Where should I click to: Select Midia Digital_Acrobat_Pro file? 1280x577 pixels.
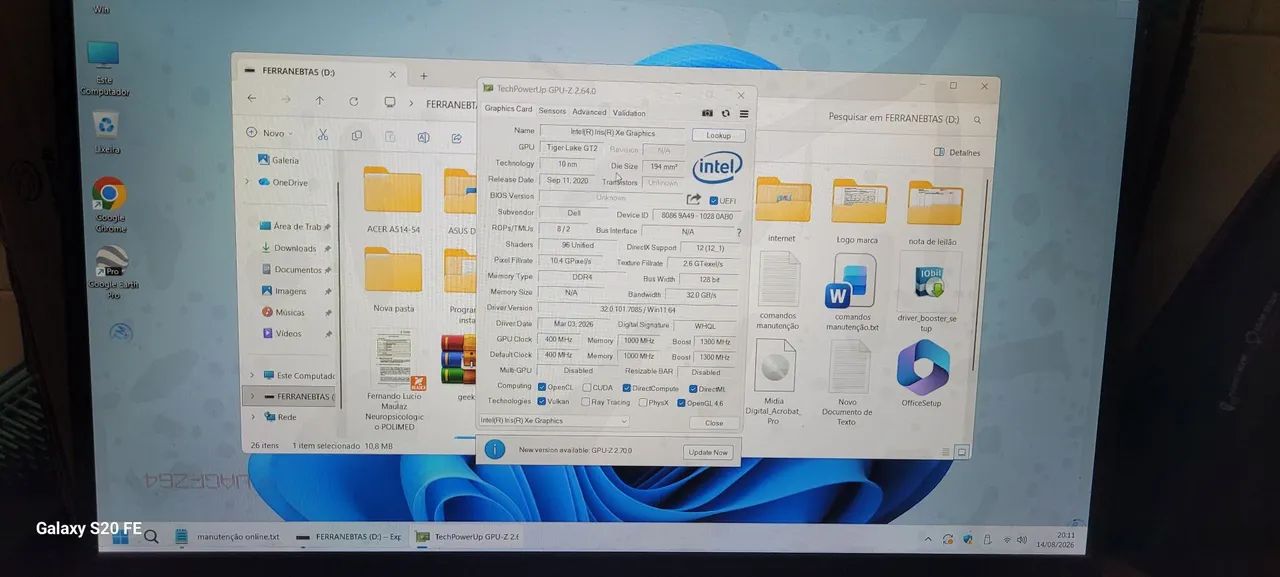coord(775,381)
